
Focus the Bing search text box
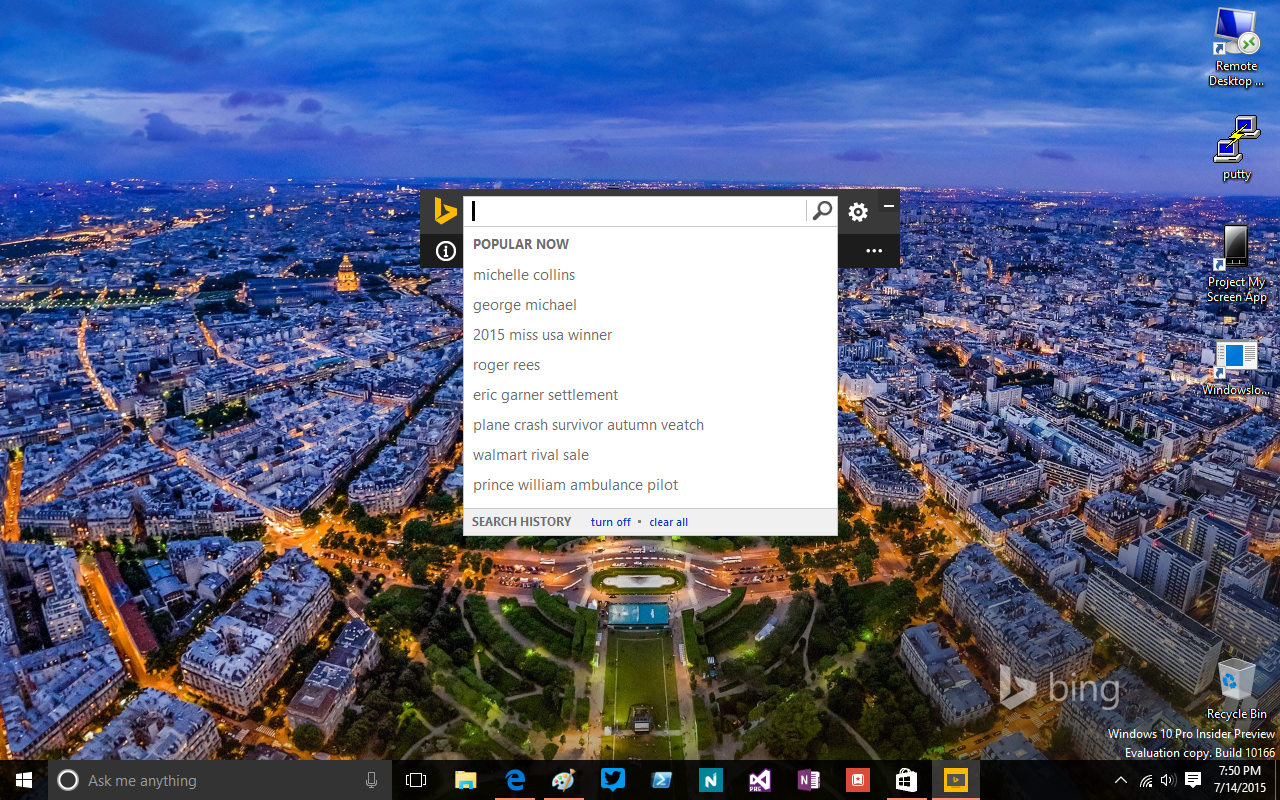coord(636,211)
